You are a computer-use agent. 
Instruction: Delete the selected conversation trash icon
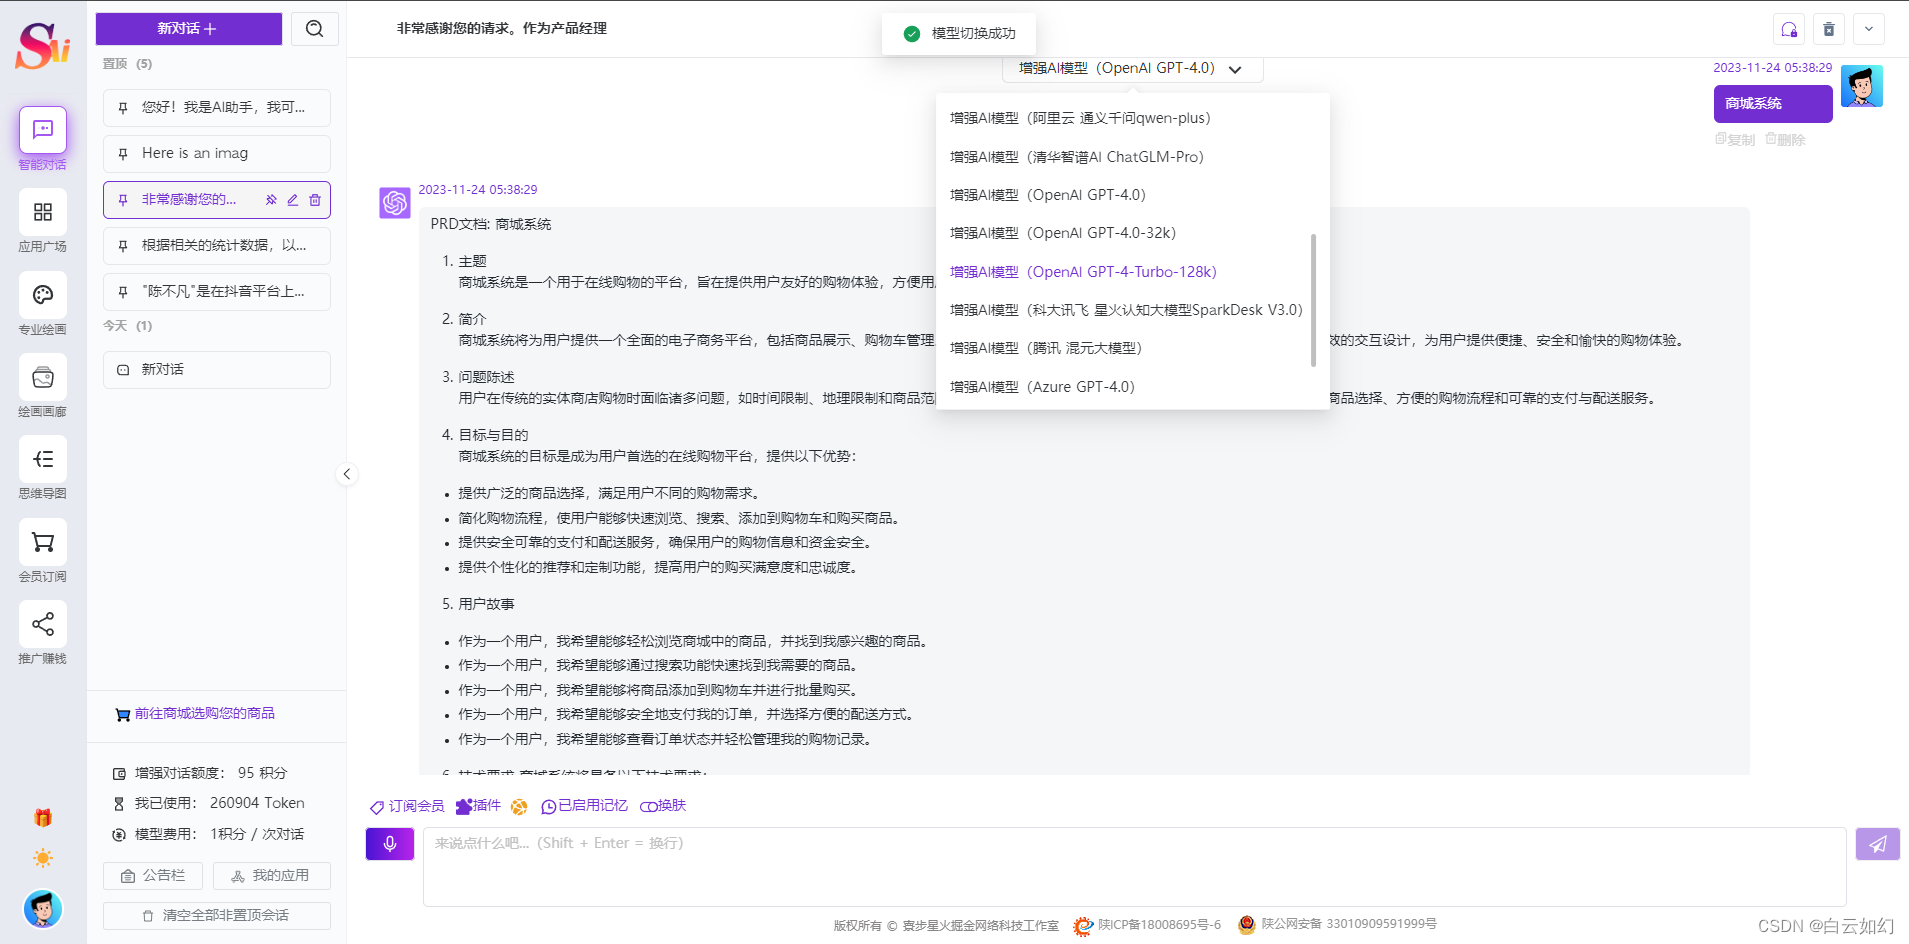pyautogui.click(x=315, y=200)
